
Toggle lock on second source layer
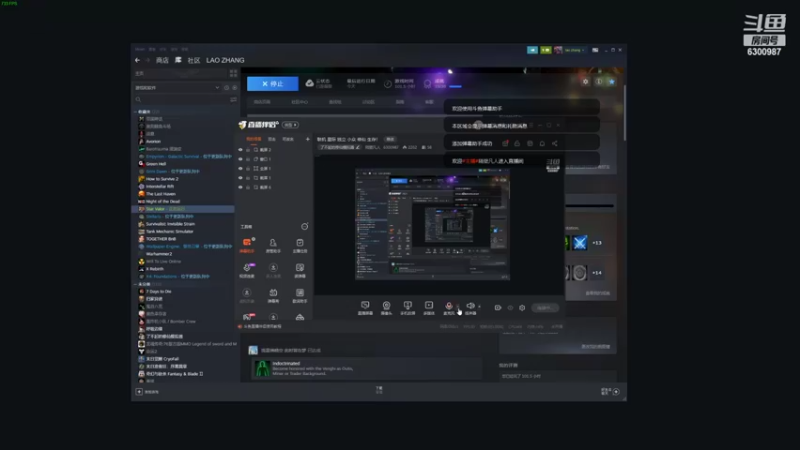click(x=248, y=159)
